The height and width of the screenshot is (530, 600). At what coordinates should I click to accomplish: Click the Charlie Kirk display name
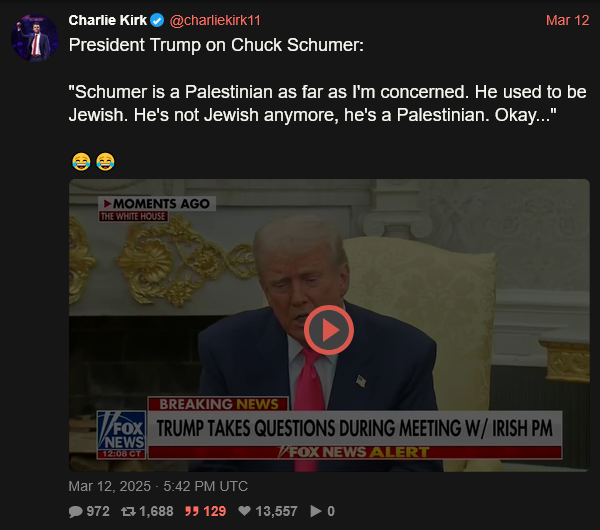point(108,20)
